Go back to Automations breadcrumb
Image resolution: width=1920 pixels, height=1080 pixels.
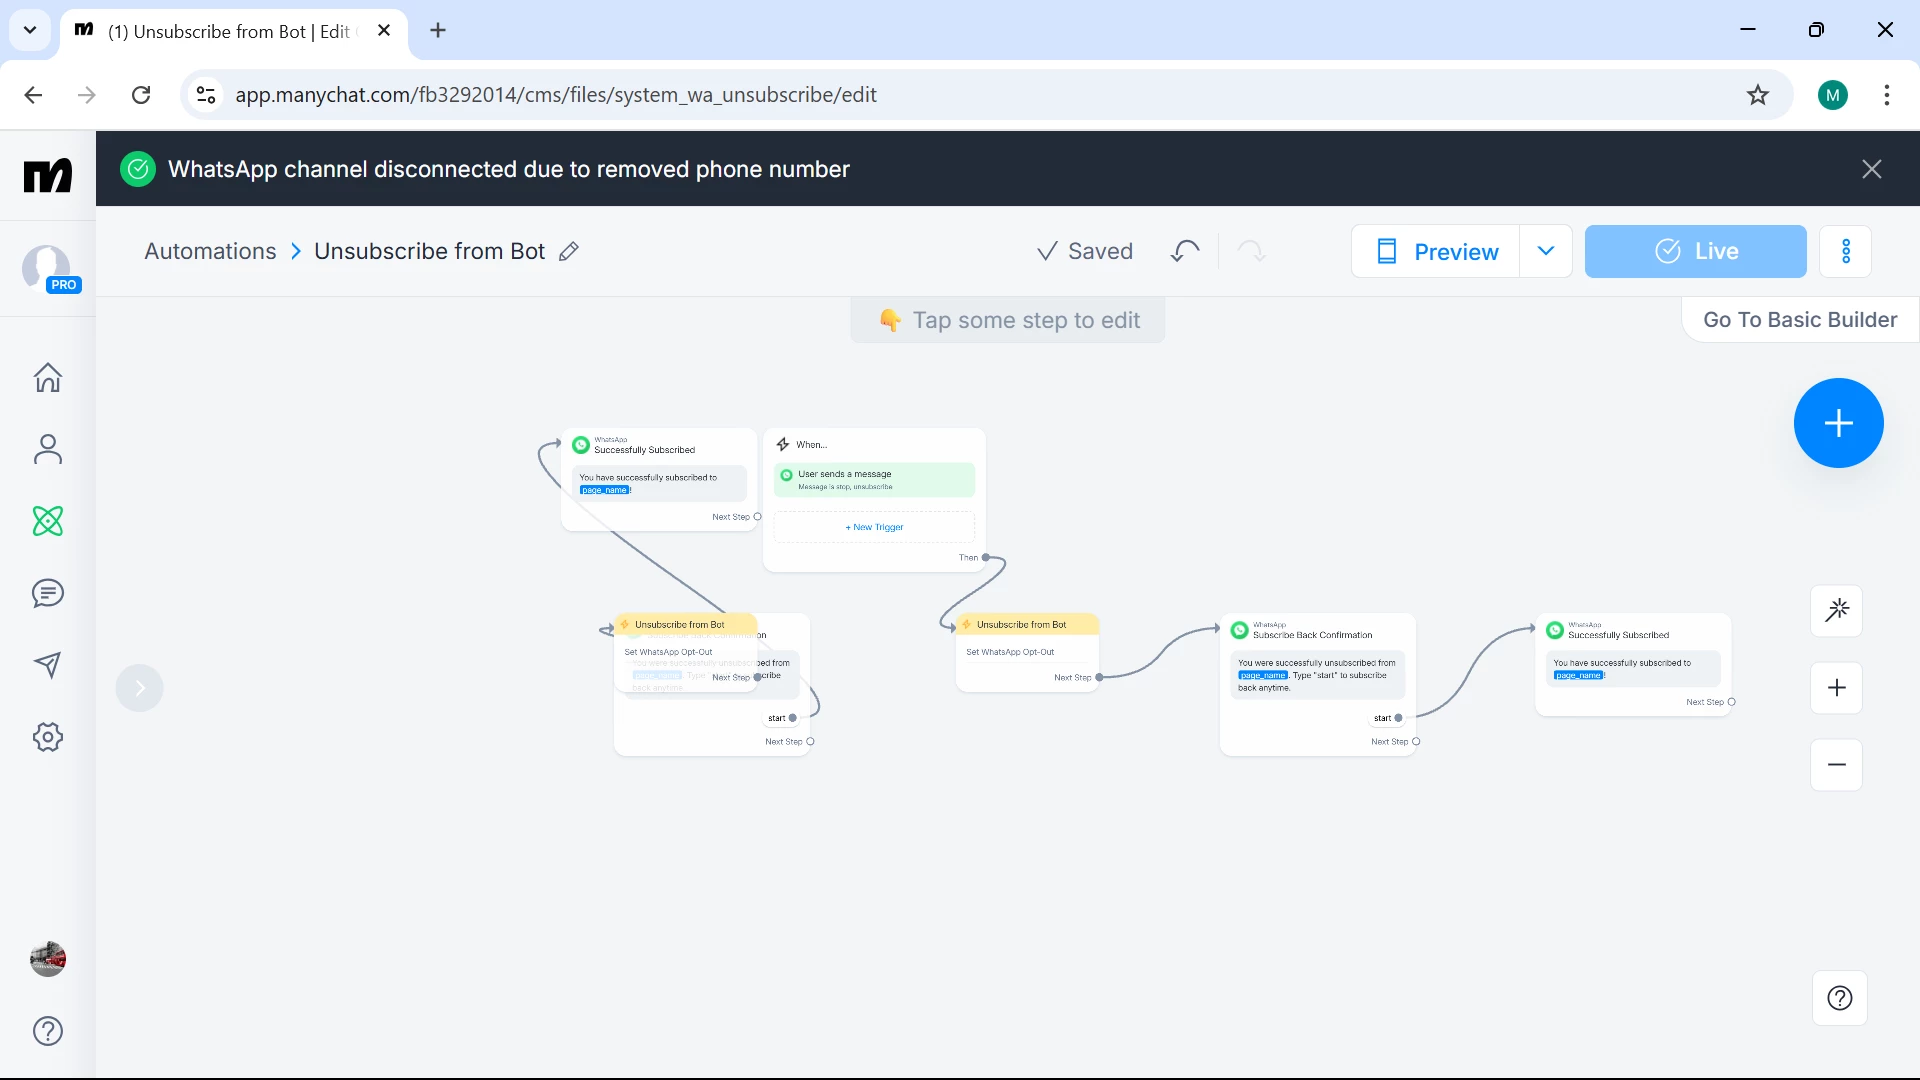pos(210,251)
